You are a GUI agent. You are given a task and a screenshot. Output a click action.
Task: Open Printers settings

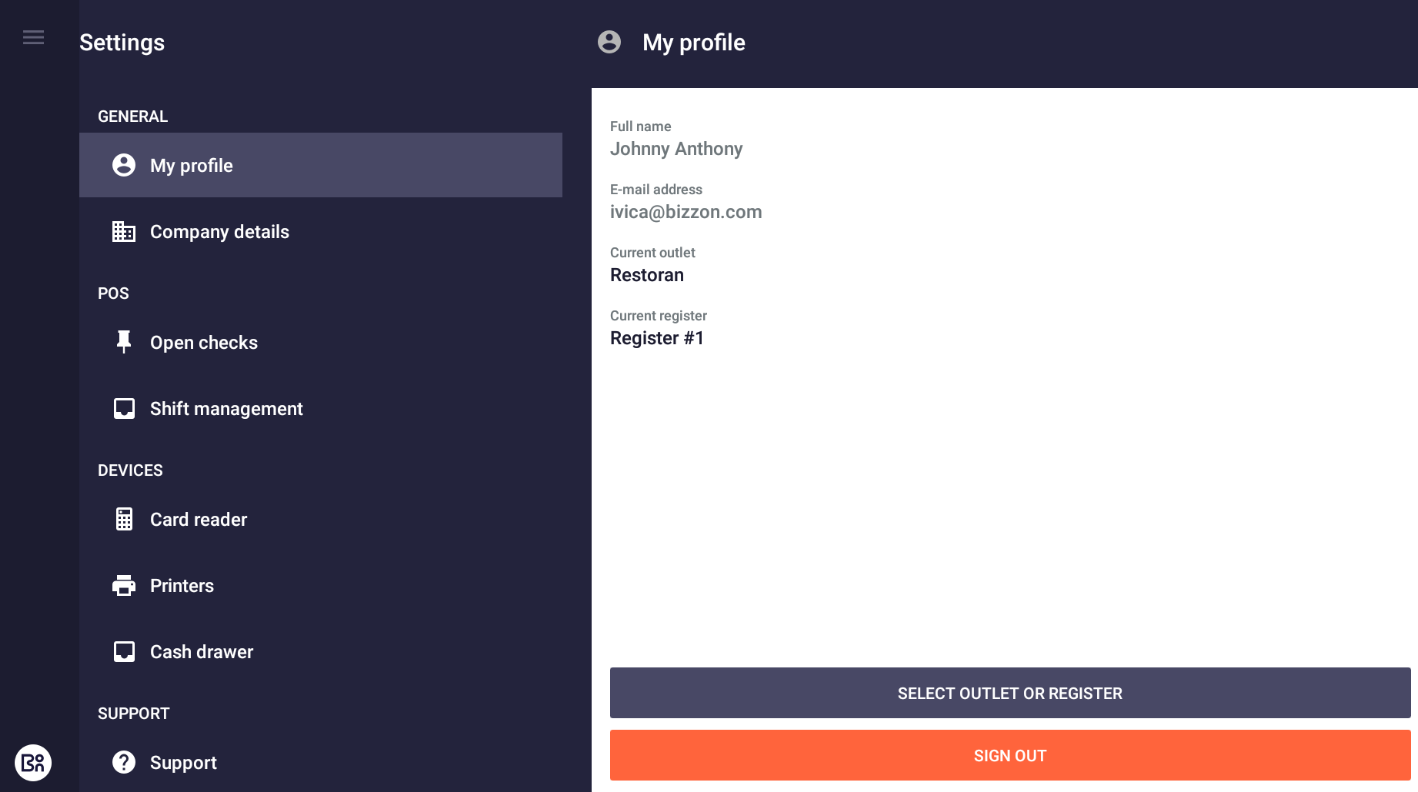click(320, 586)
